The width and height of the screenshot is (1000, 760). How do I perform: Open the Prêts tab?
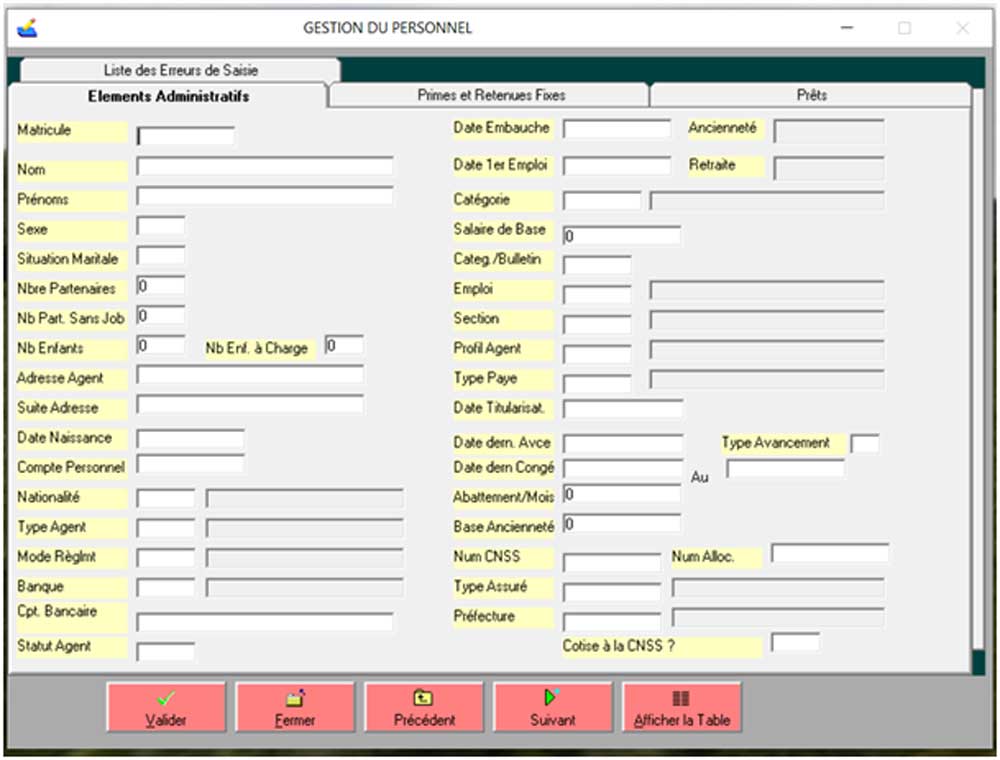(811, 95)
